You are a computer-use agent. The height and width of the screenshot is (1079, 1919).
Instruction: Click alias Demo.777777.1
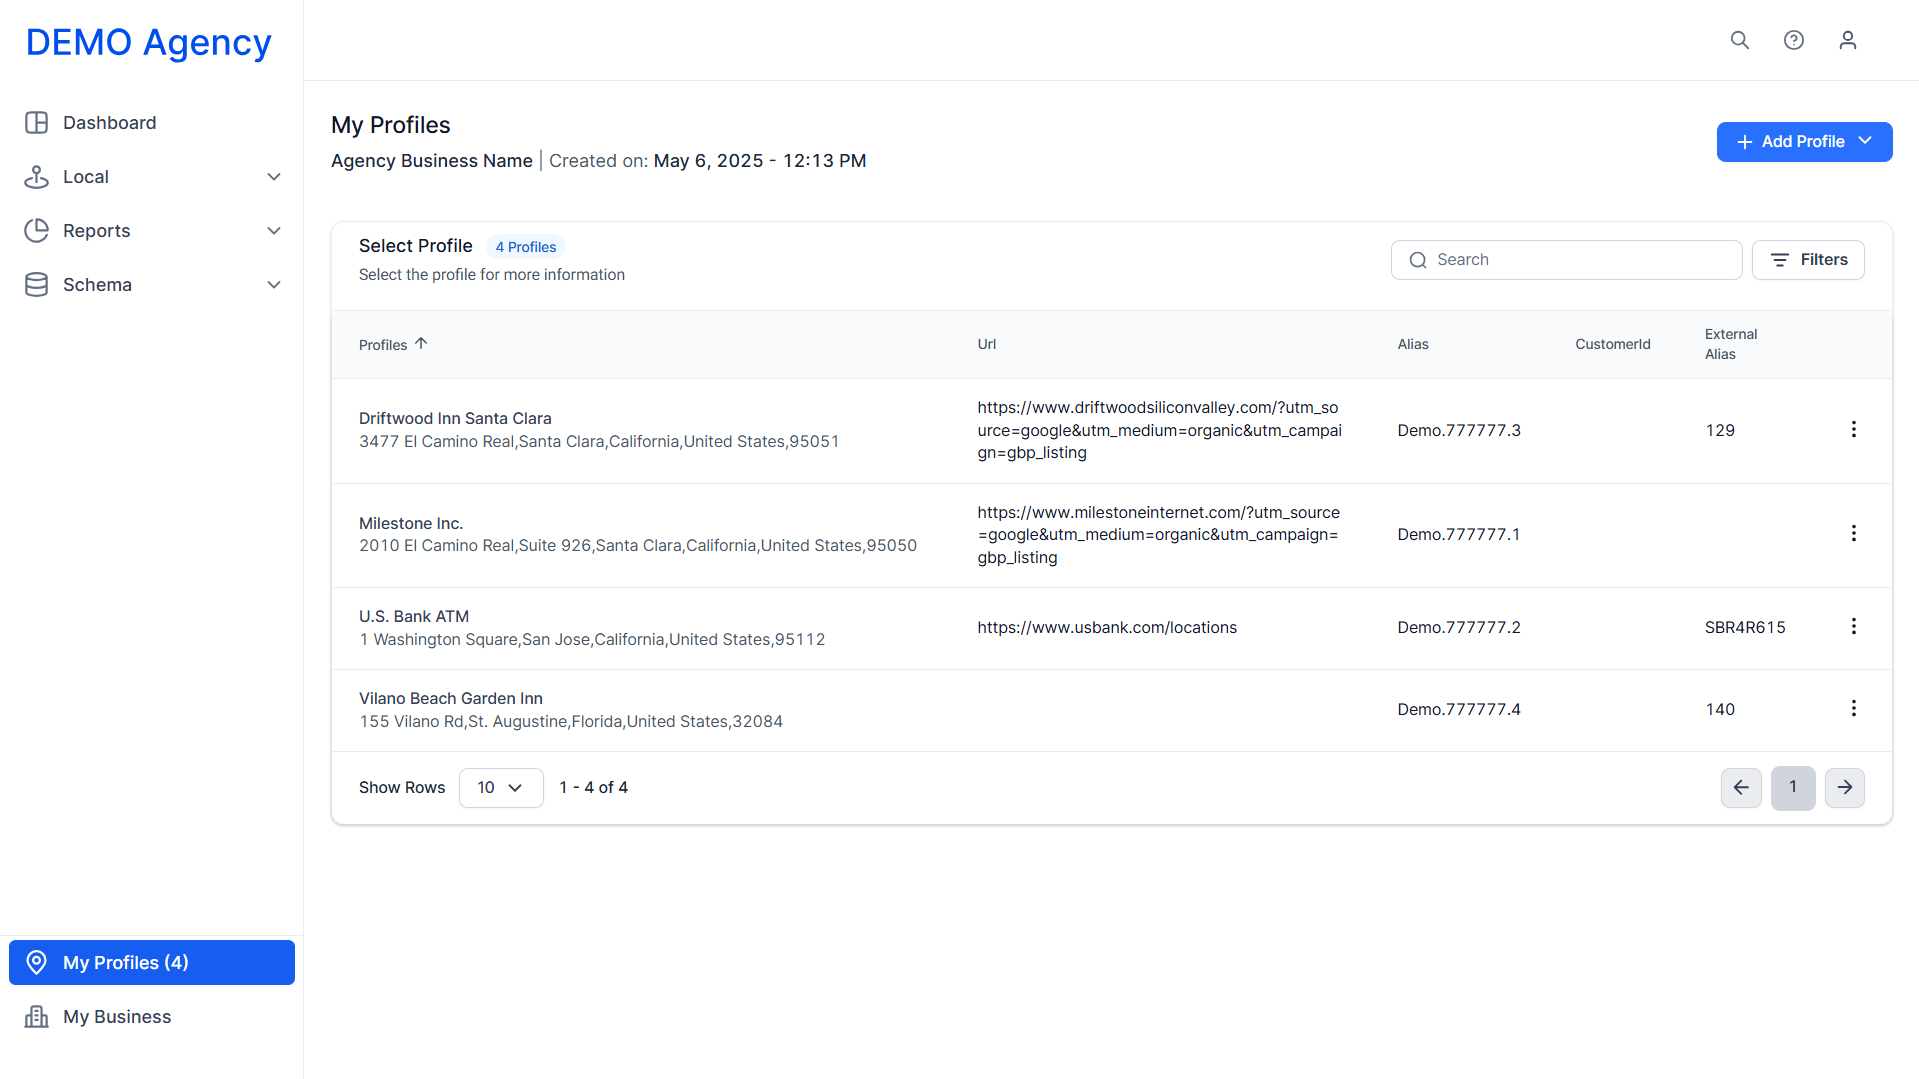pyautogui.click(x=1459, y=534)
